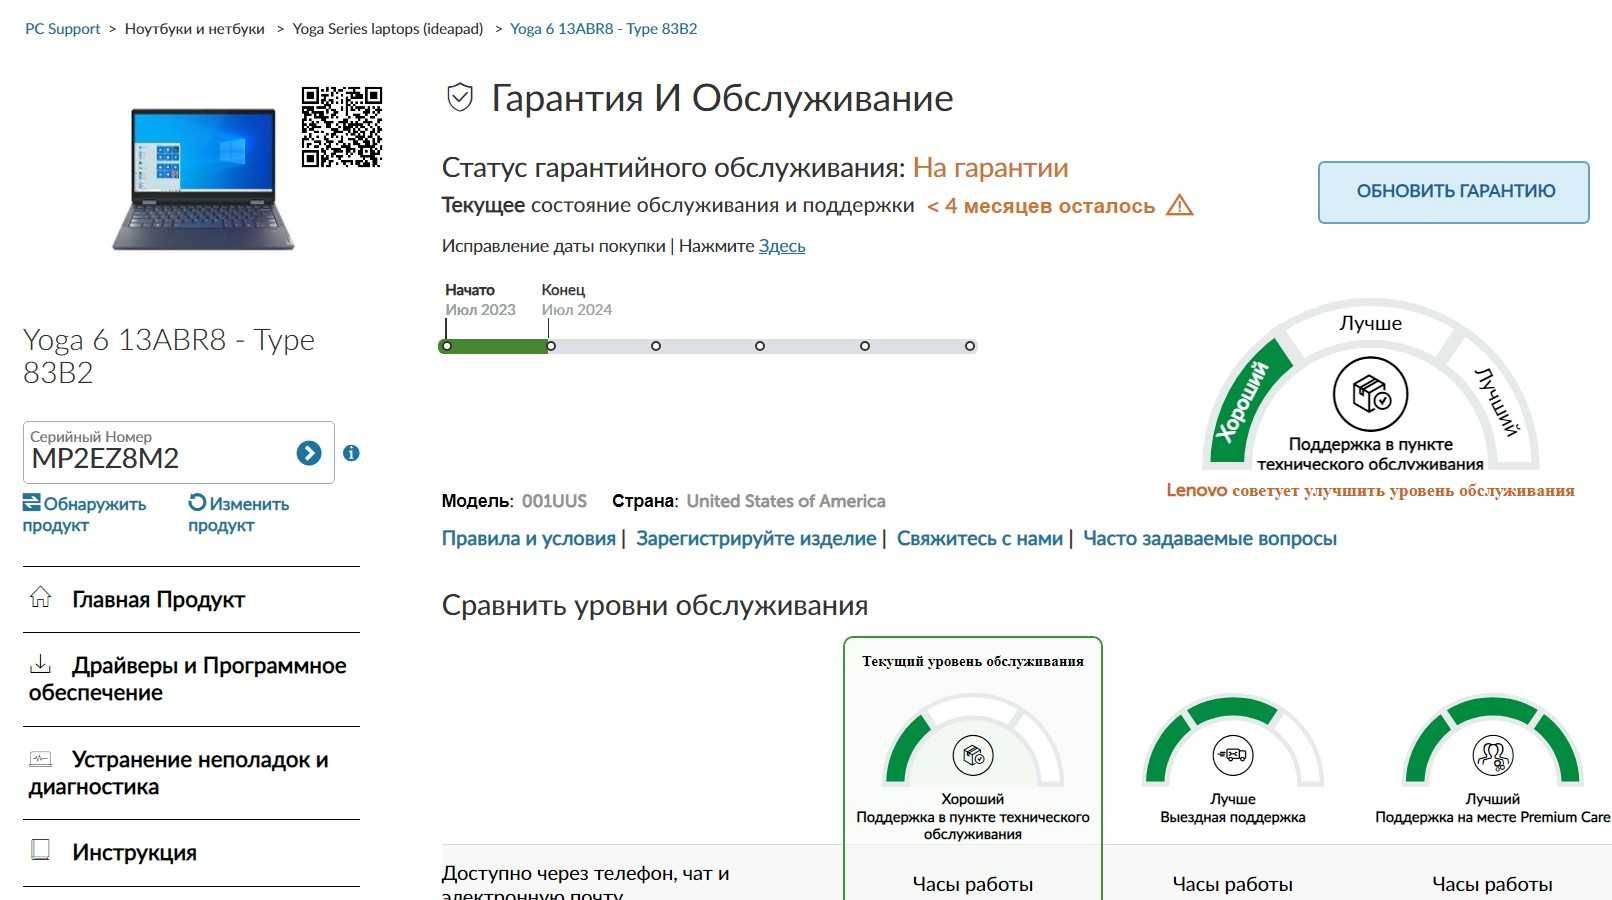
Task: Click Yoga 6 13ABR8 - Type 83B2 title
Action: coord(169,356)
